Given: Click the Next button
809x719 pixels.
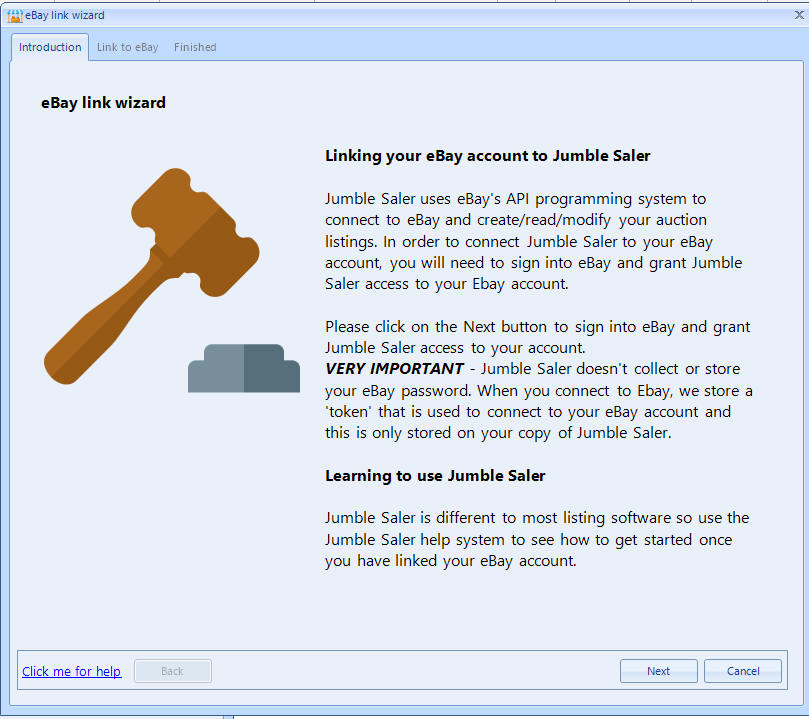Looking at the screenshot, I should [x=658, y=671].
